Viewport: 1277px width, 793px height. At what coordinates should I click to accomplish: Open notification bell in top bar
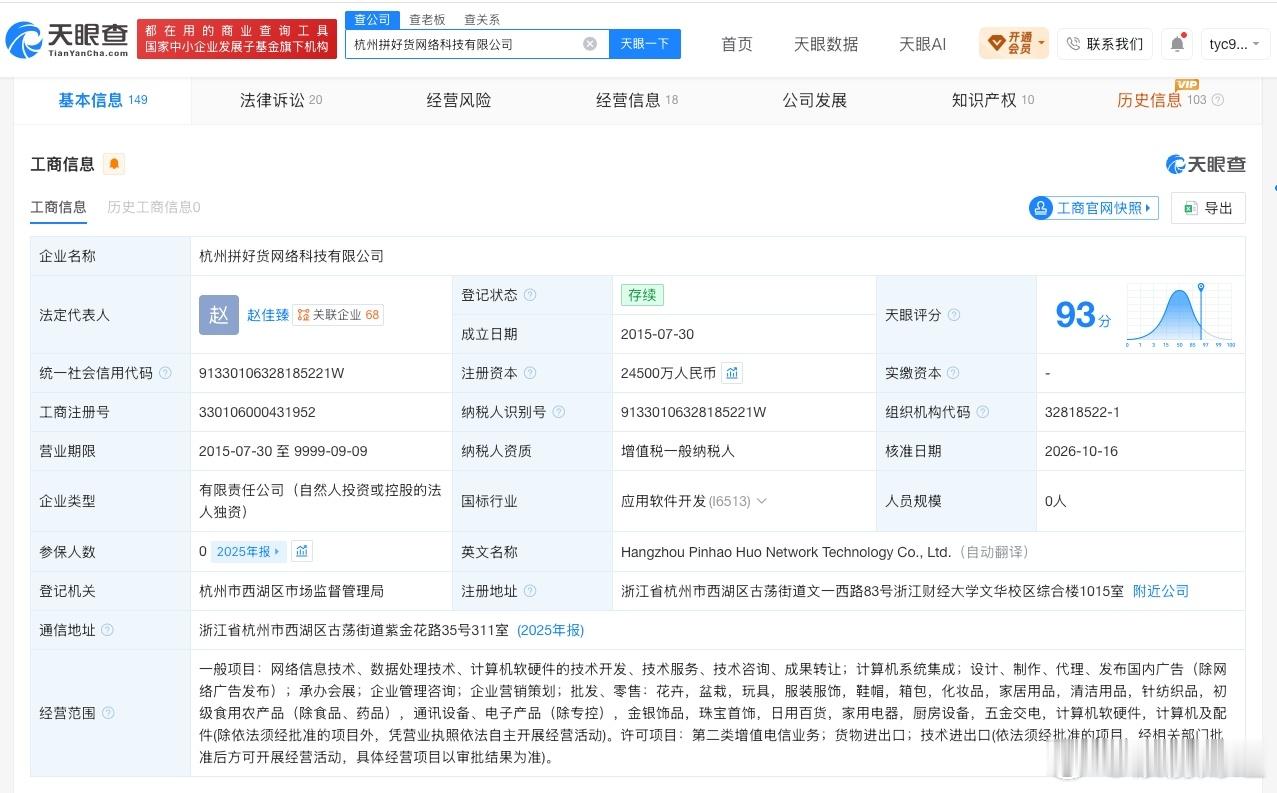pyautogui.click(x=1177, y=44)
